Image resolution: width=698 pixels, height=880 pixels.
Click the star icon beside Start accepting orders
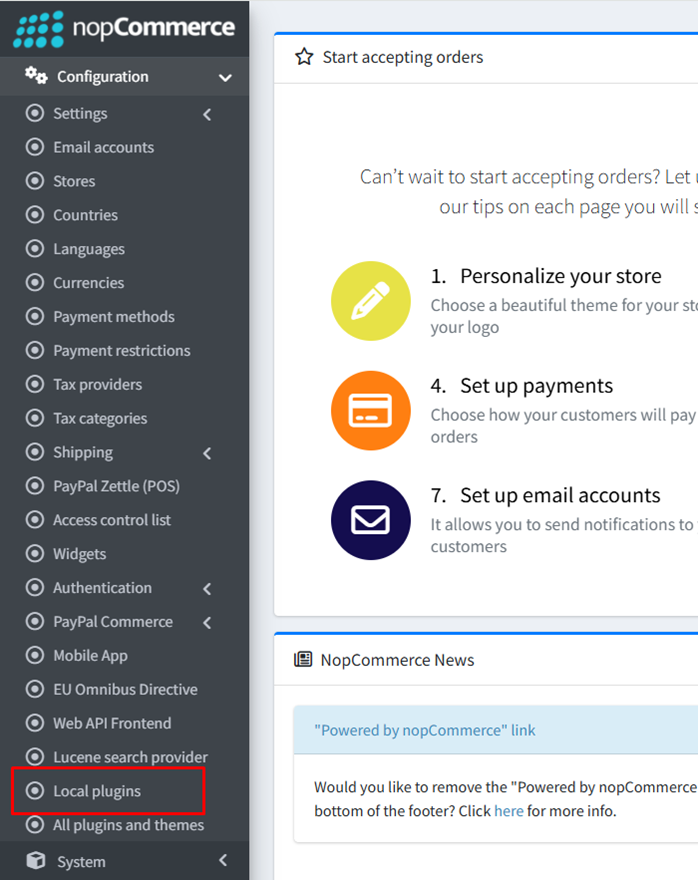pos(304,57)
